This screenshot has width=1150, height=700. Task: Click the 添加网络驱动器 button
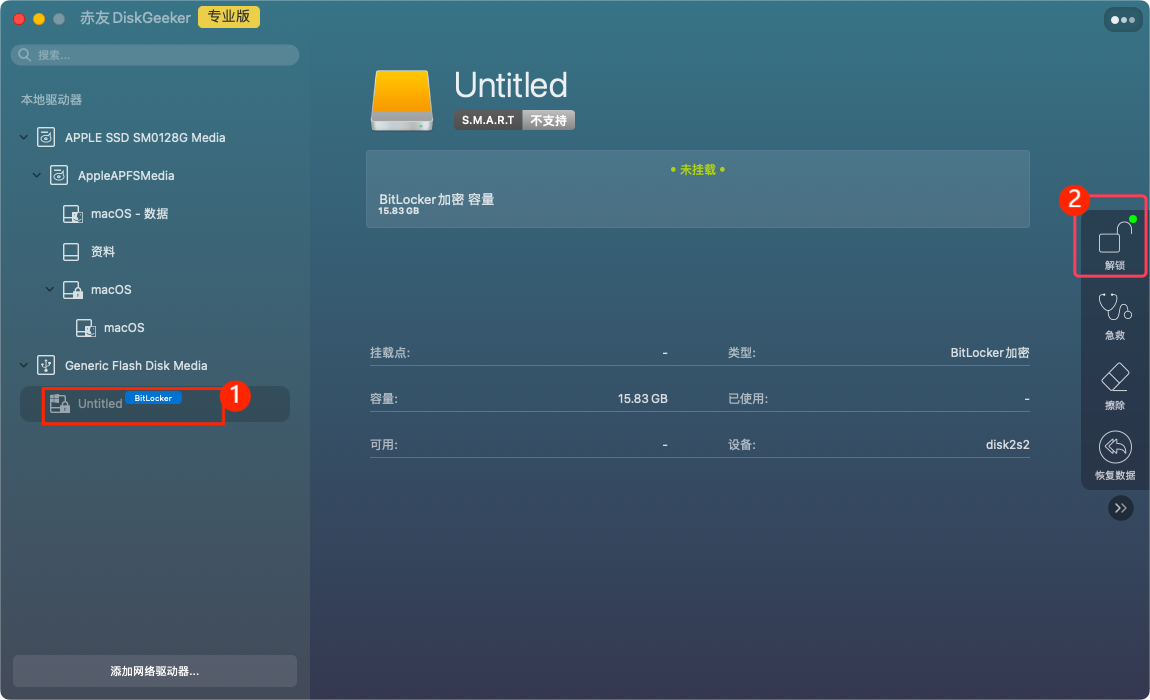point(154,671)
